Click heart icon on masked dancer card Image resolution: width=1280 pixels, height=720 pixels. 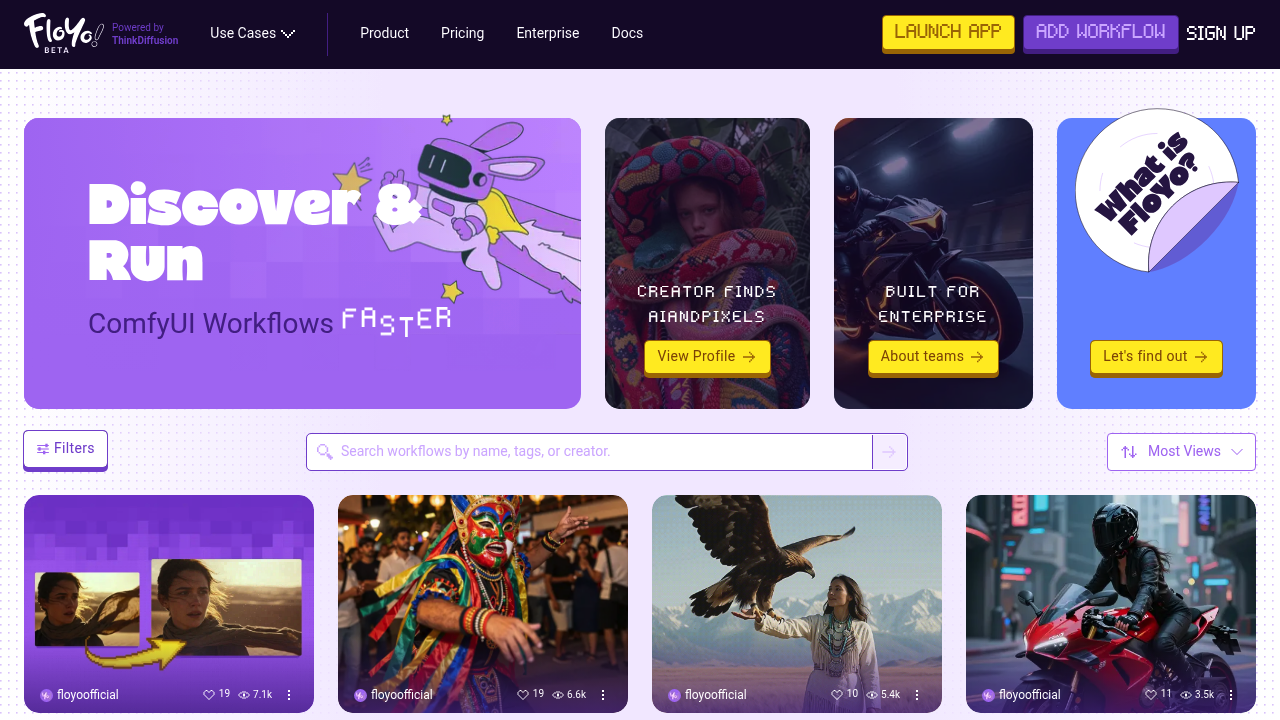tap(523, 694)
